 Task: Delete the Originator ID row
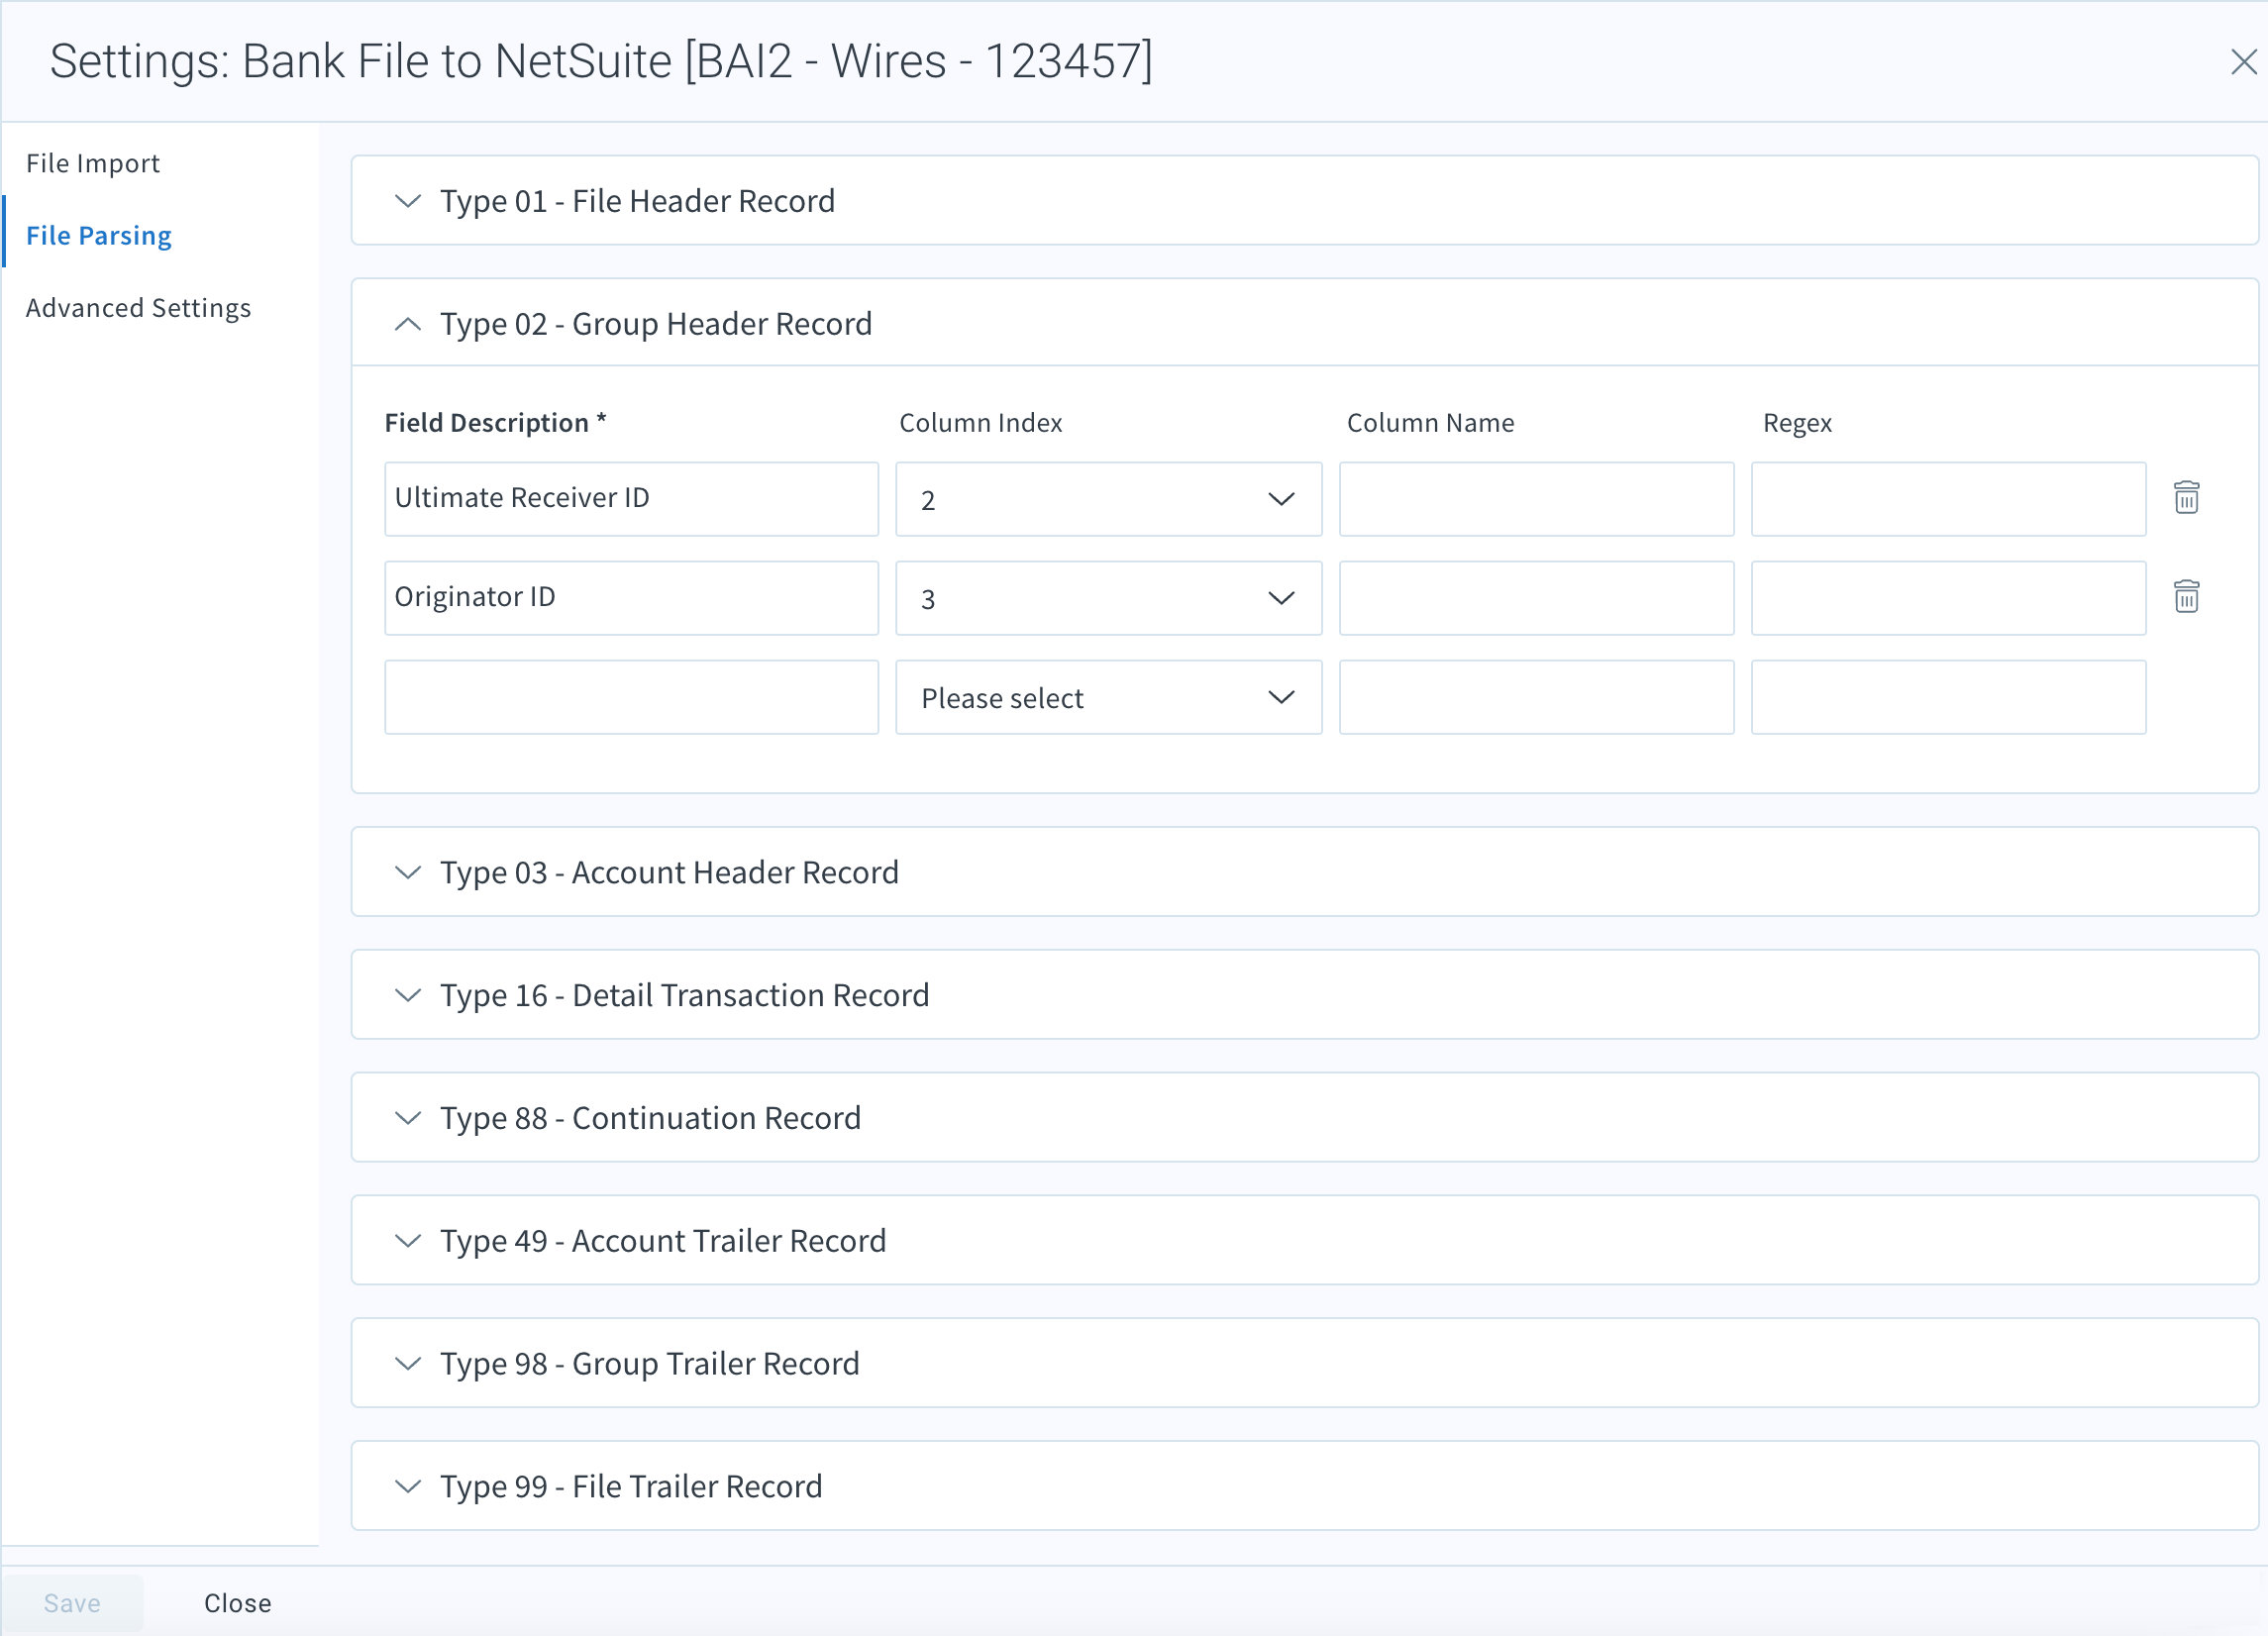point(2187,596)
